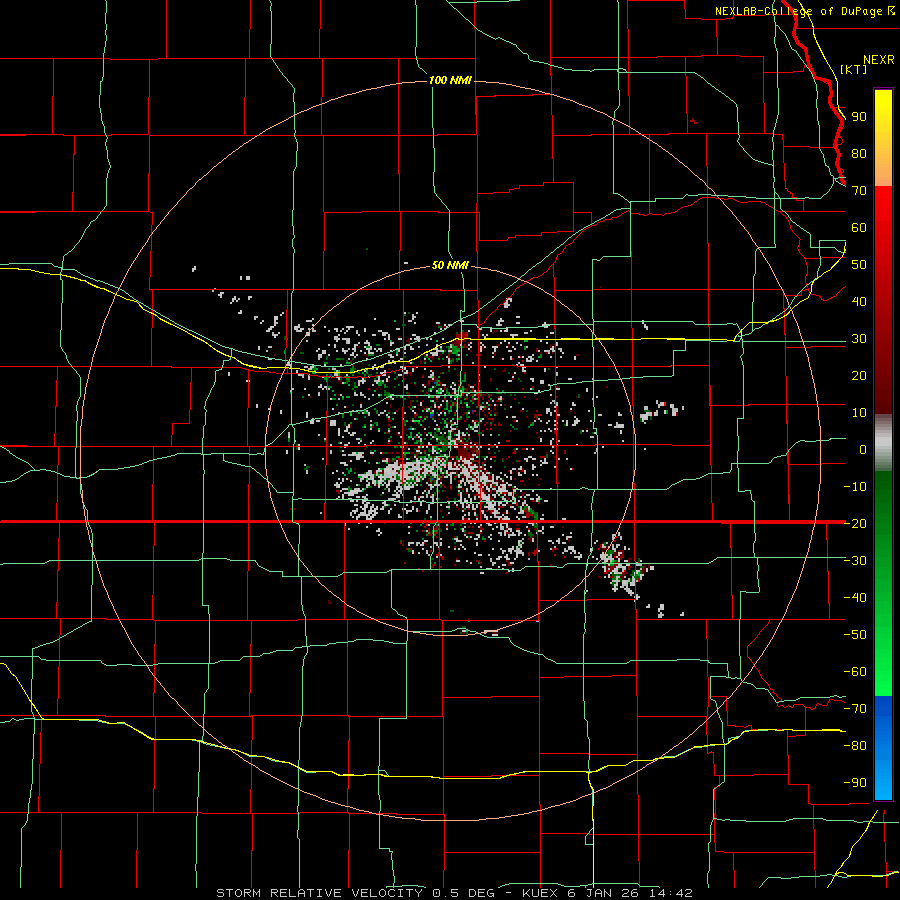Click the "NEXLAB-College of DuPage" header text

point(801,11)
